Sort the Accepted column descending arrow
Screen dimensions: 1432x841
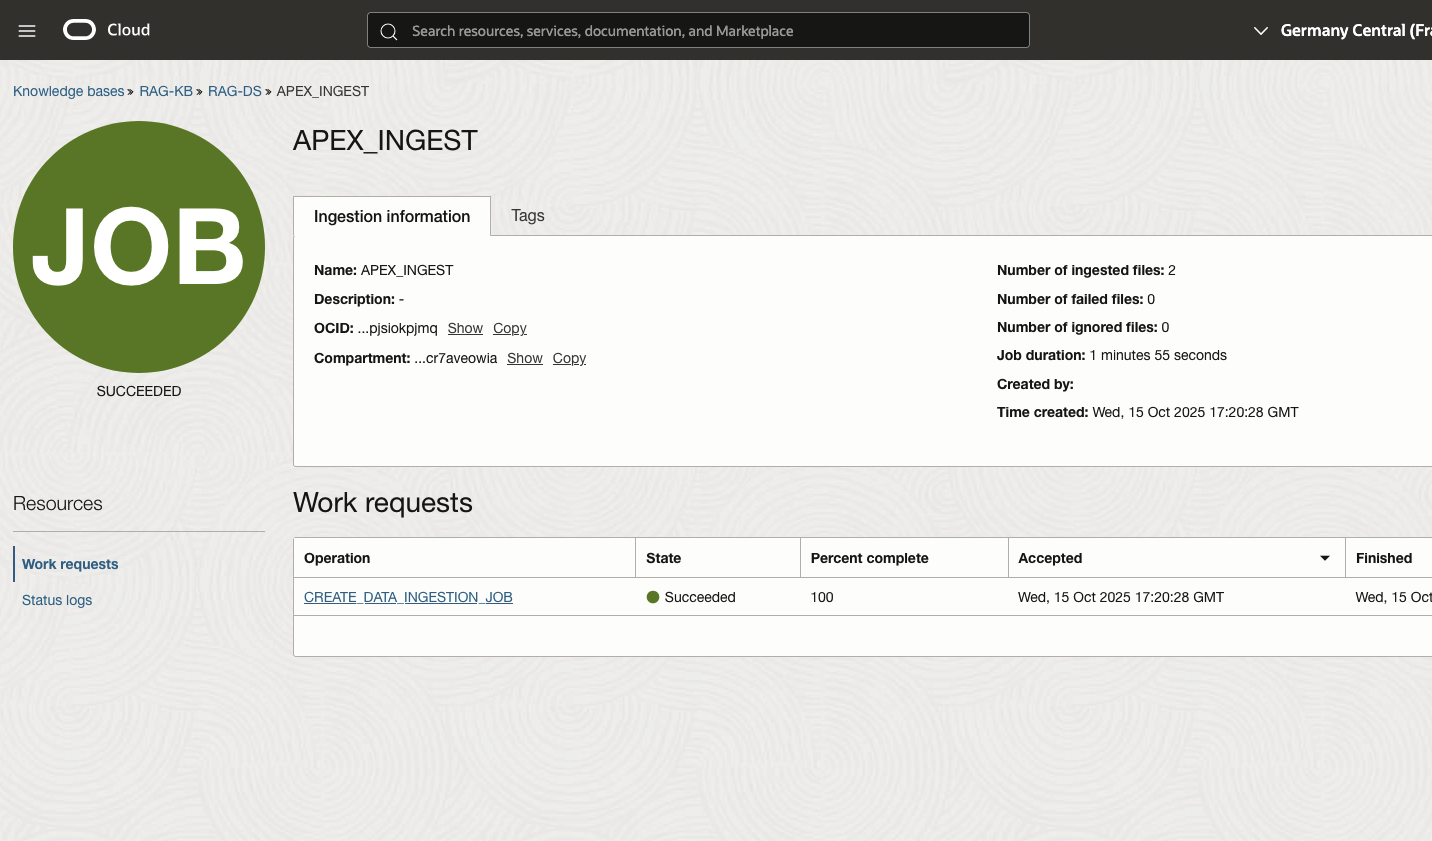coord(1324,558)
